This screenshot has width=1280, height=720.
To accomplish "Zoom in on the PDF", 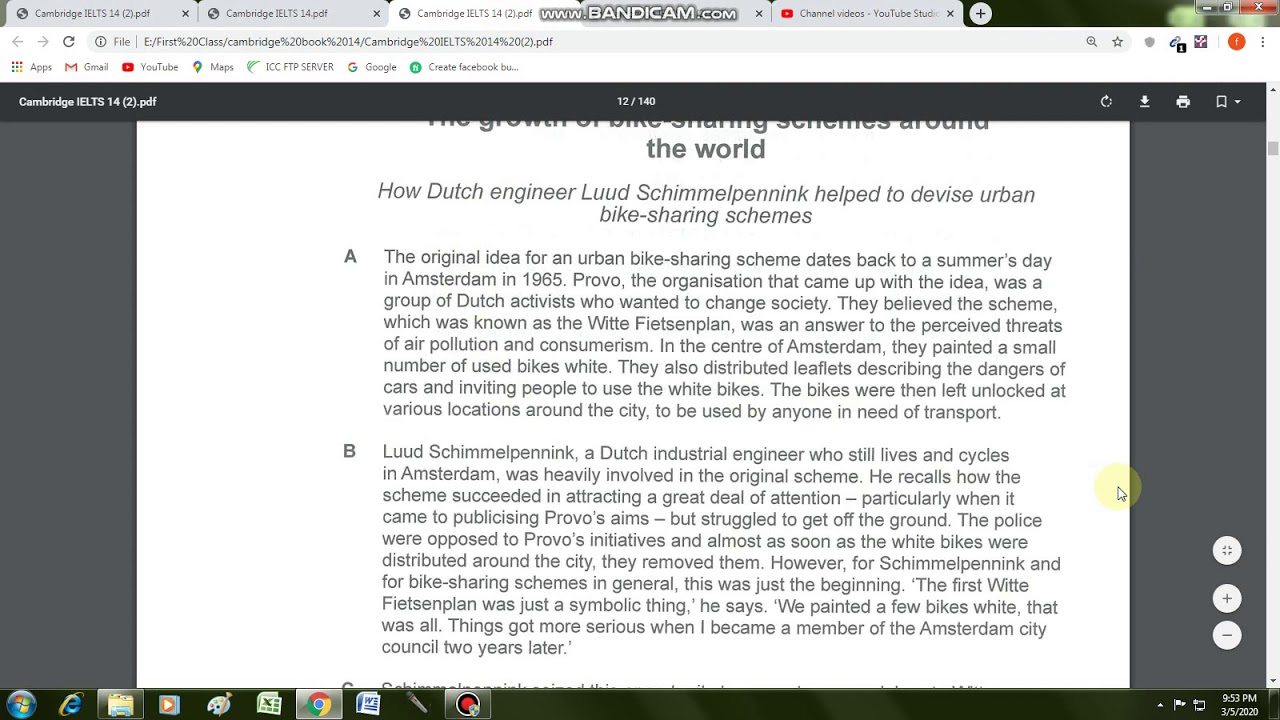I will [1227, 598].
